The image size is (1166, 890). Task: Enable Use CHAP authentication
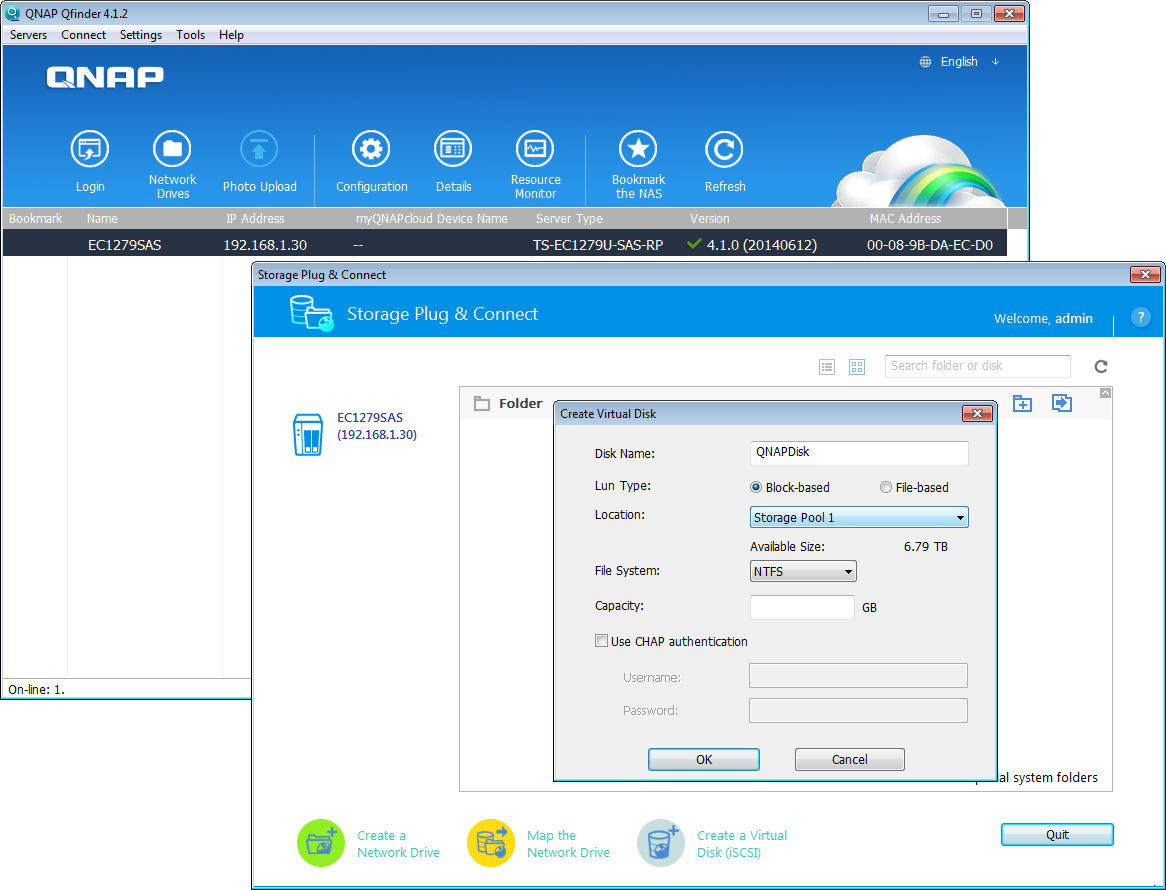[x=601, y=640]
